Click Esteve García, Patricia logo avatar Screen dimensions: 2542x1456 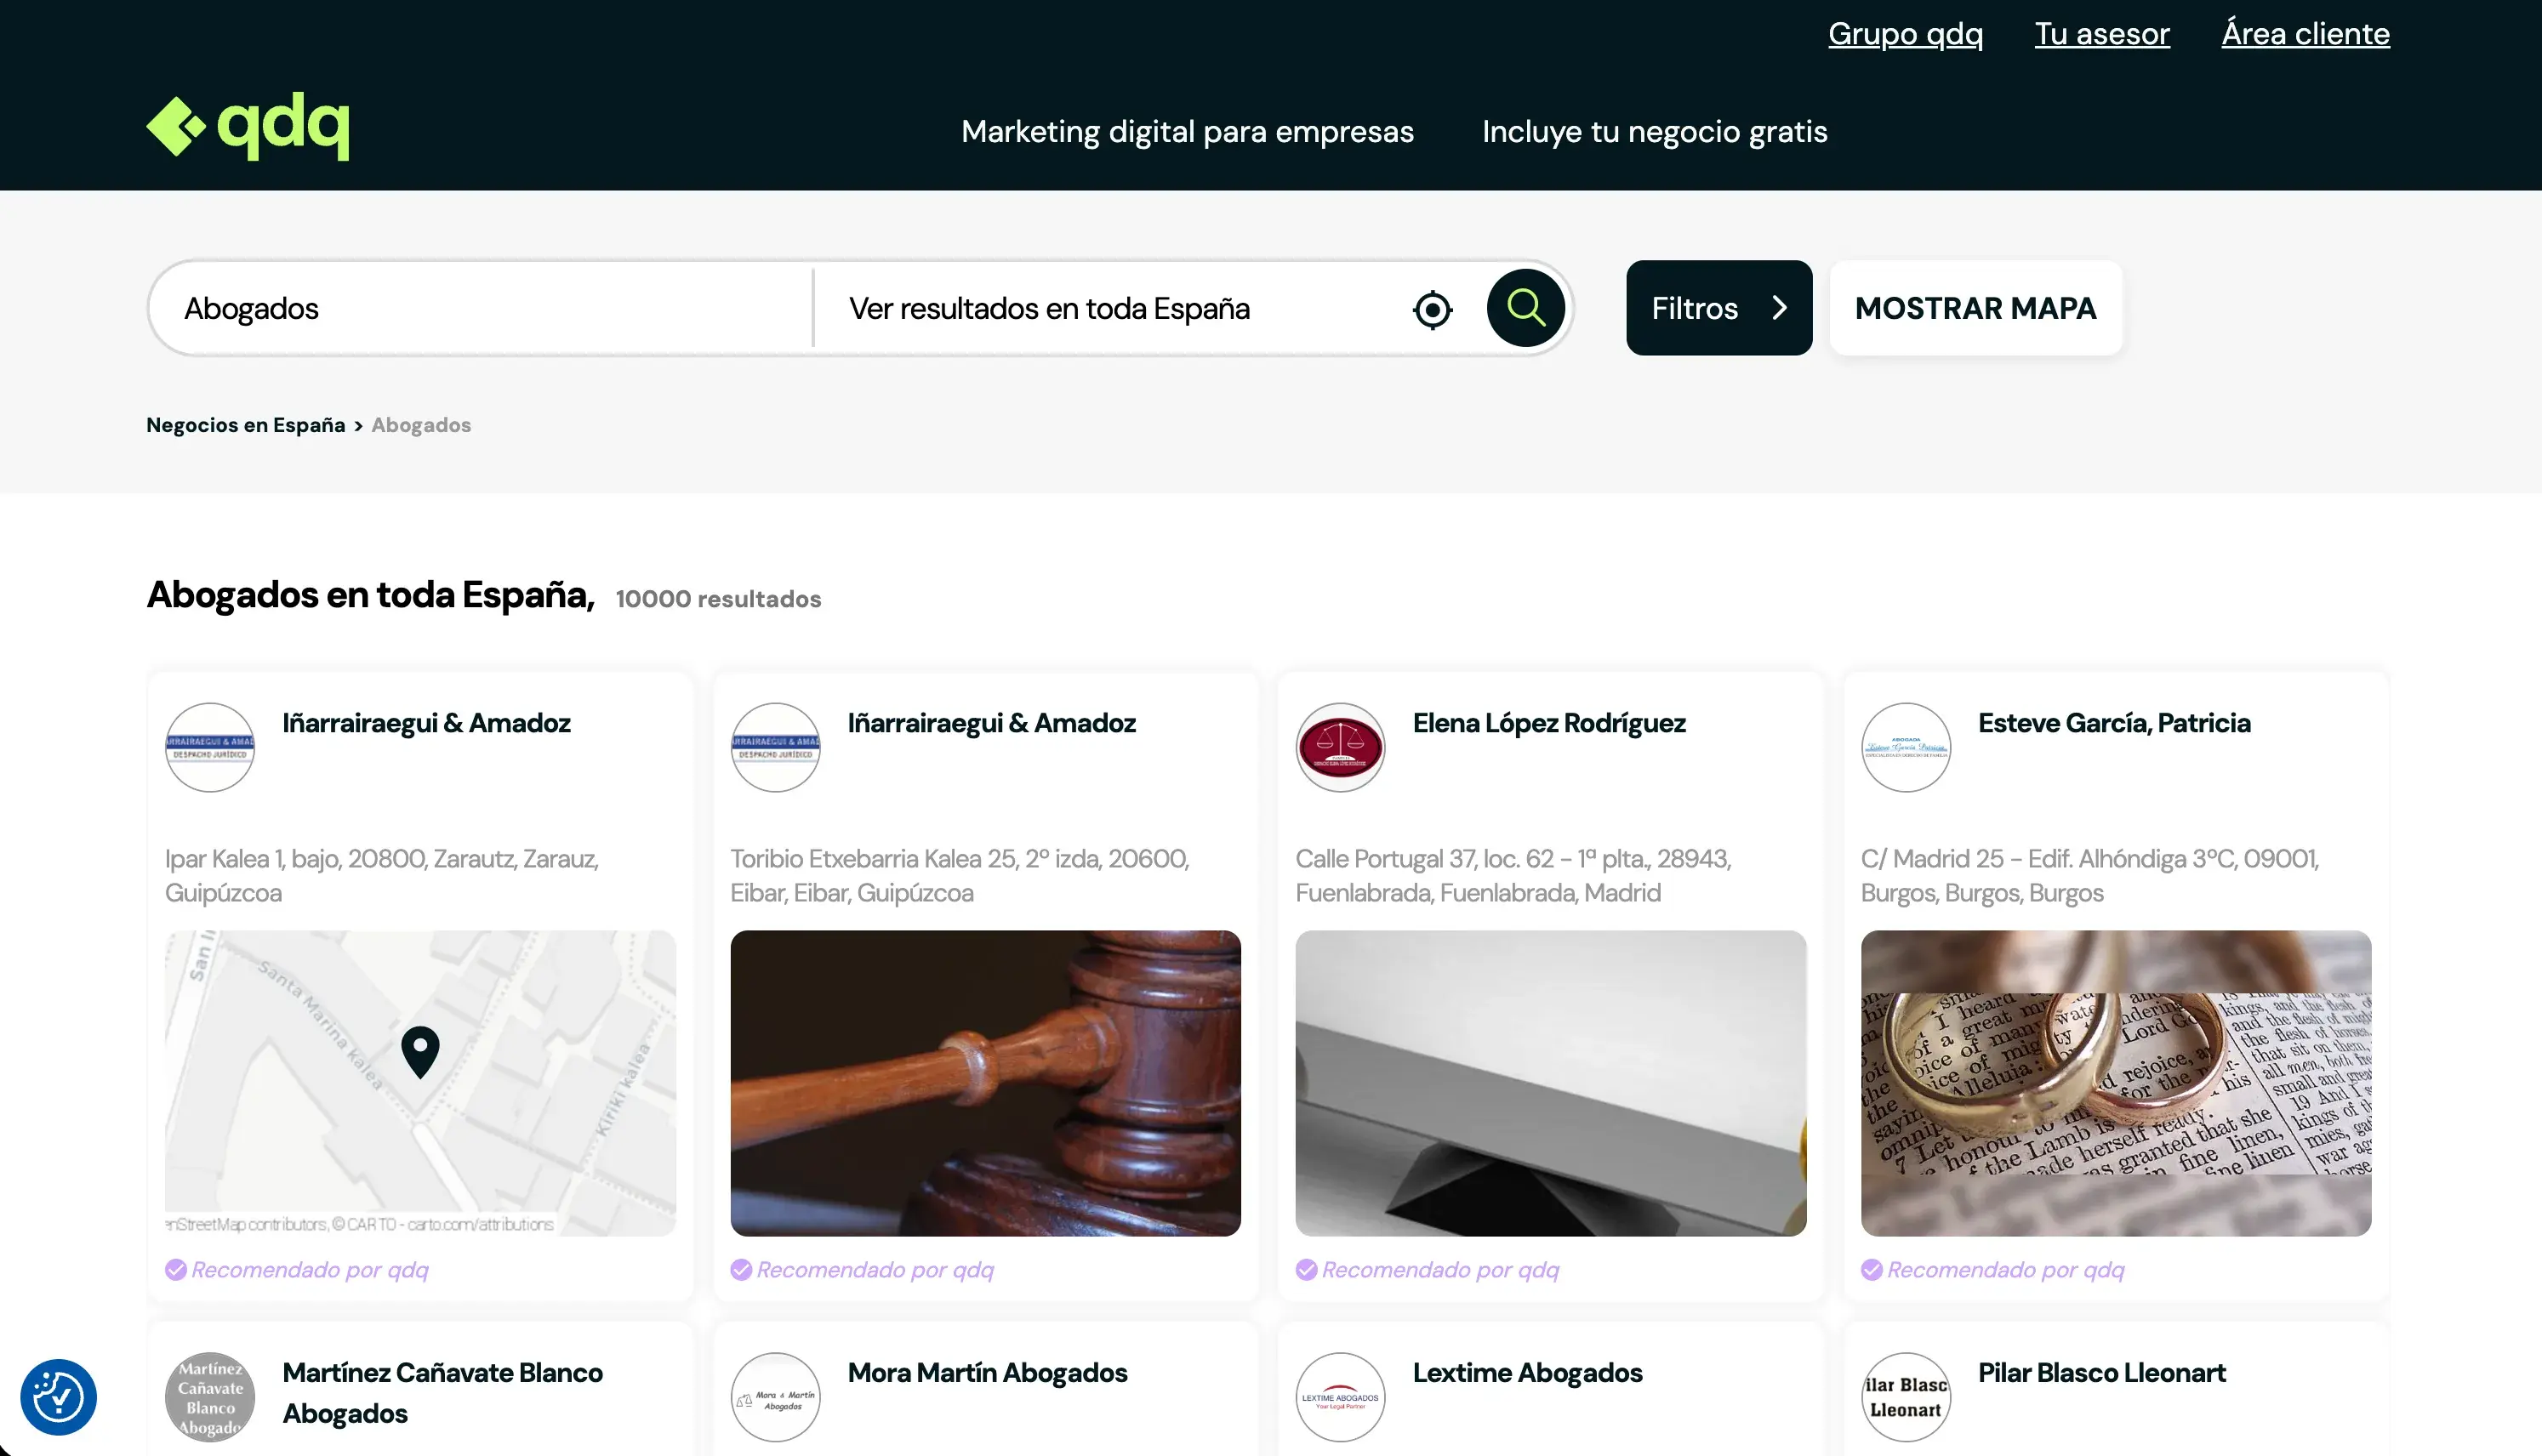pos(1906,747)
